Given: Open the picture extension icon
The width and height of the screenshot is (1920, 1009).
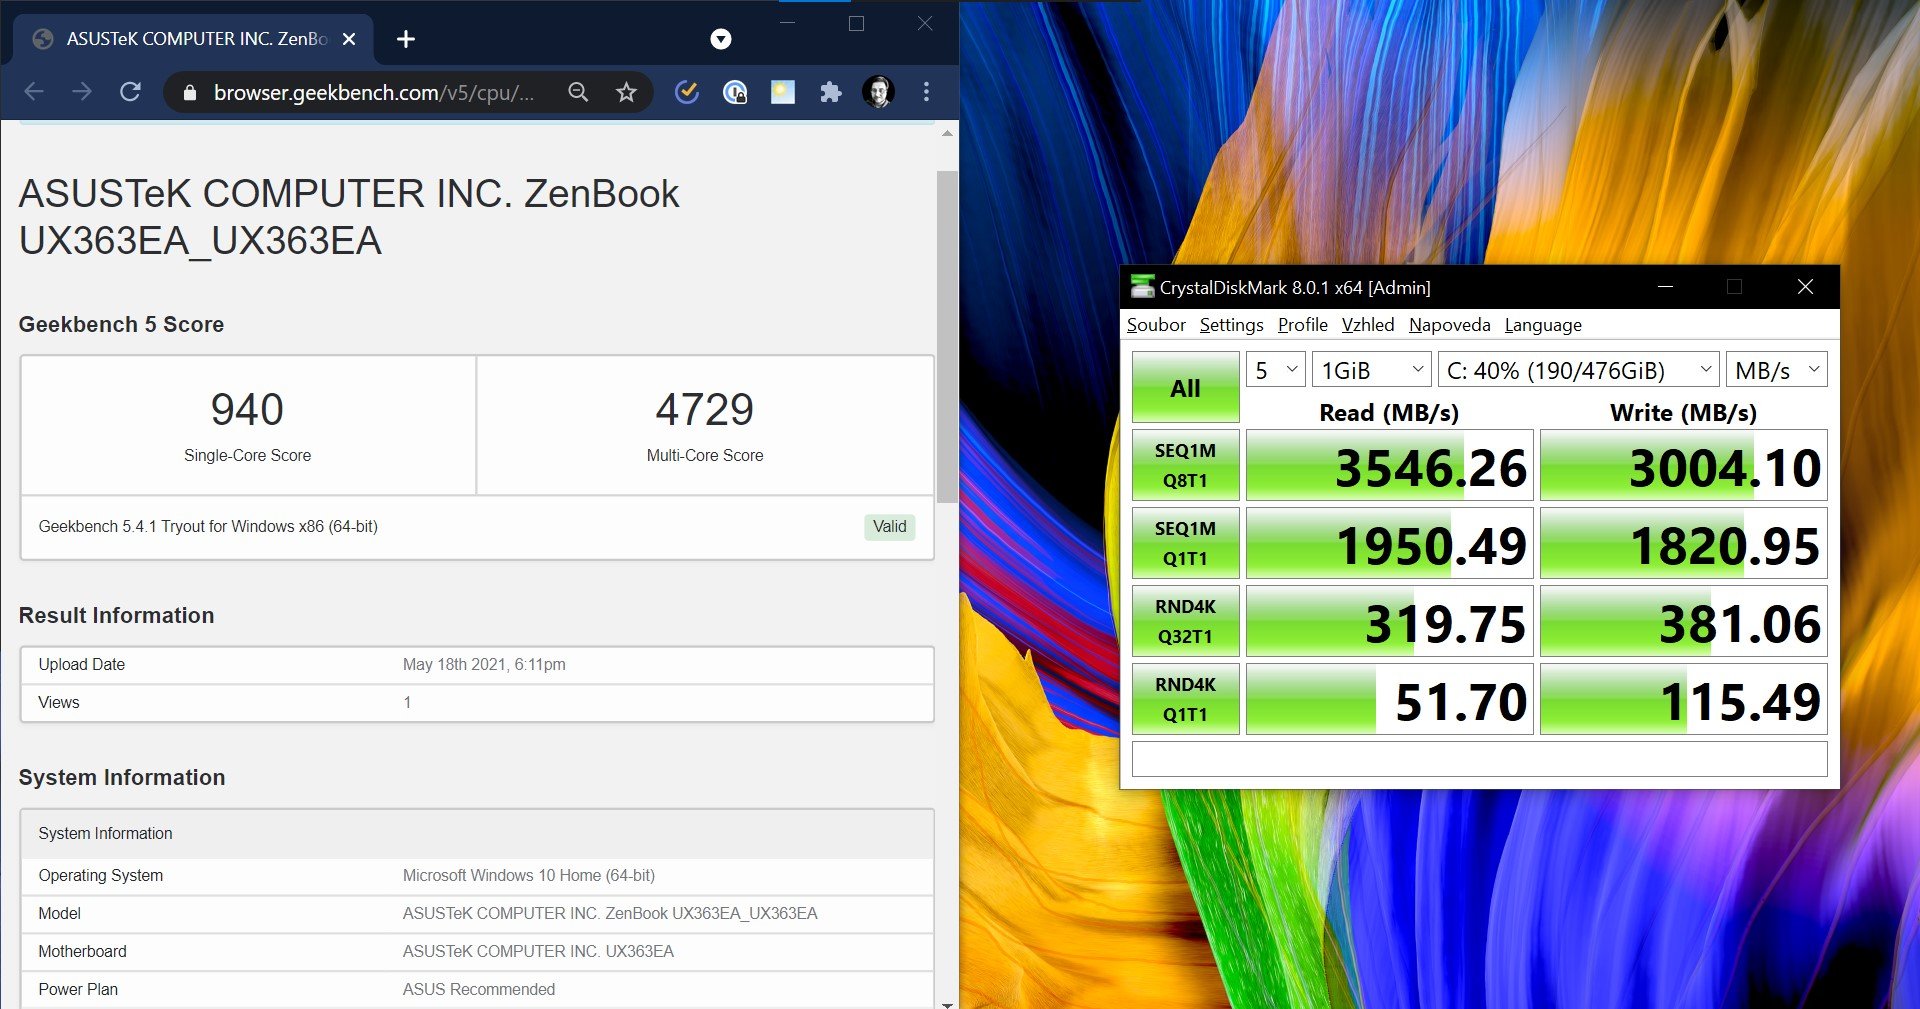Looking at the screenshot, I should coord(783,92).
